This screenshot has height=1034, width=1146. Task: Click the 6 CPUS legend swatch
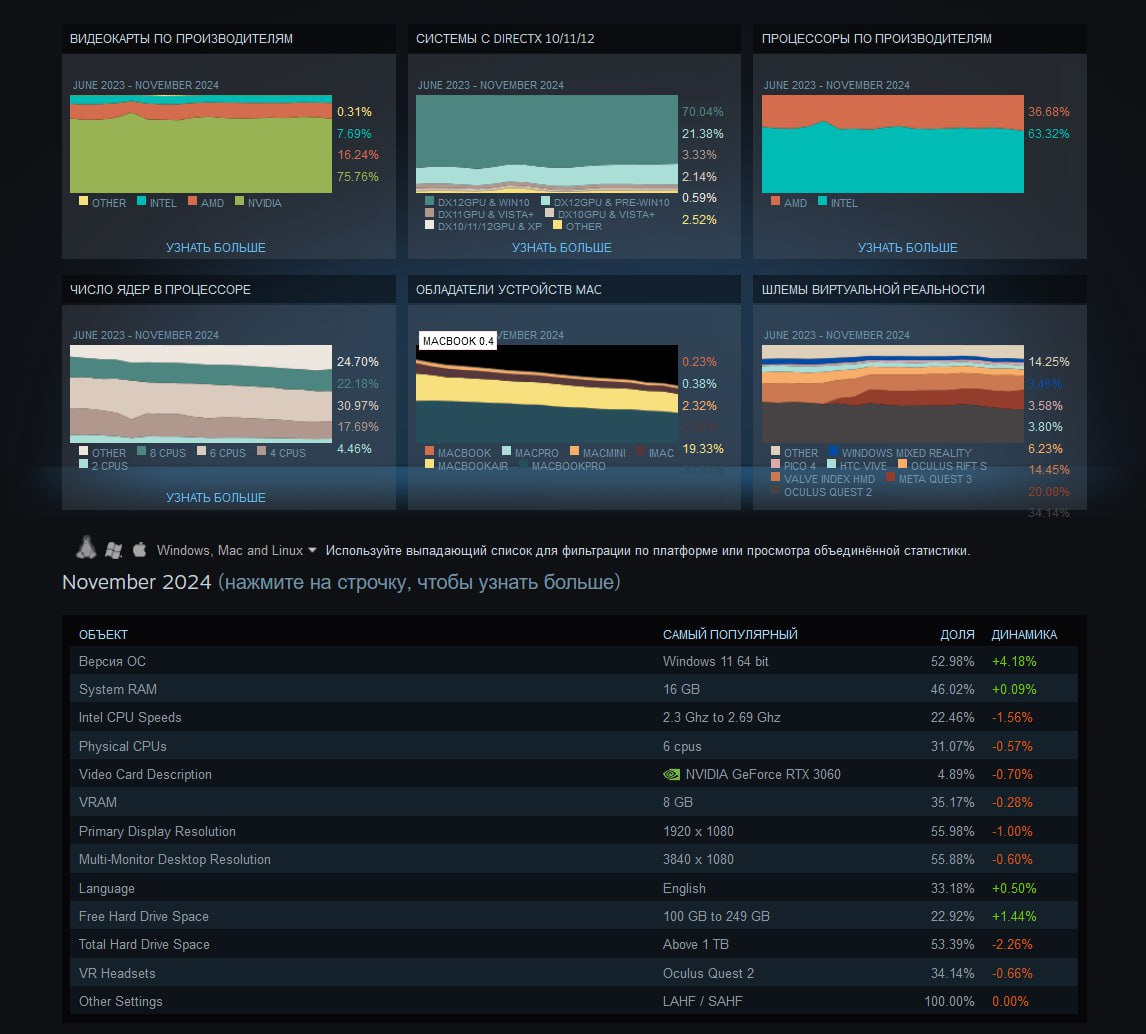pyautogui.click(x=201, y=451)
